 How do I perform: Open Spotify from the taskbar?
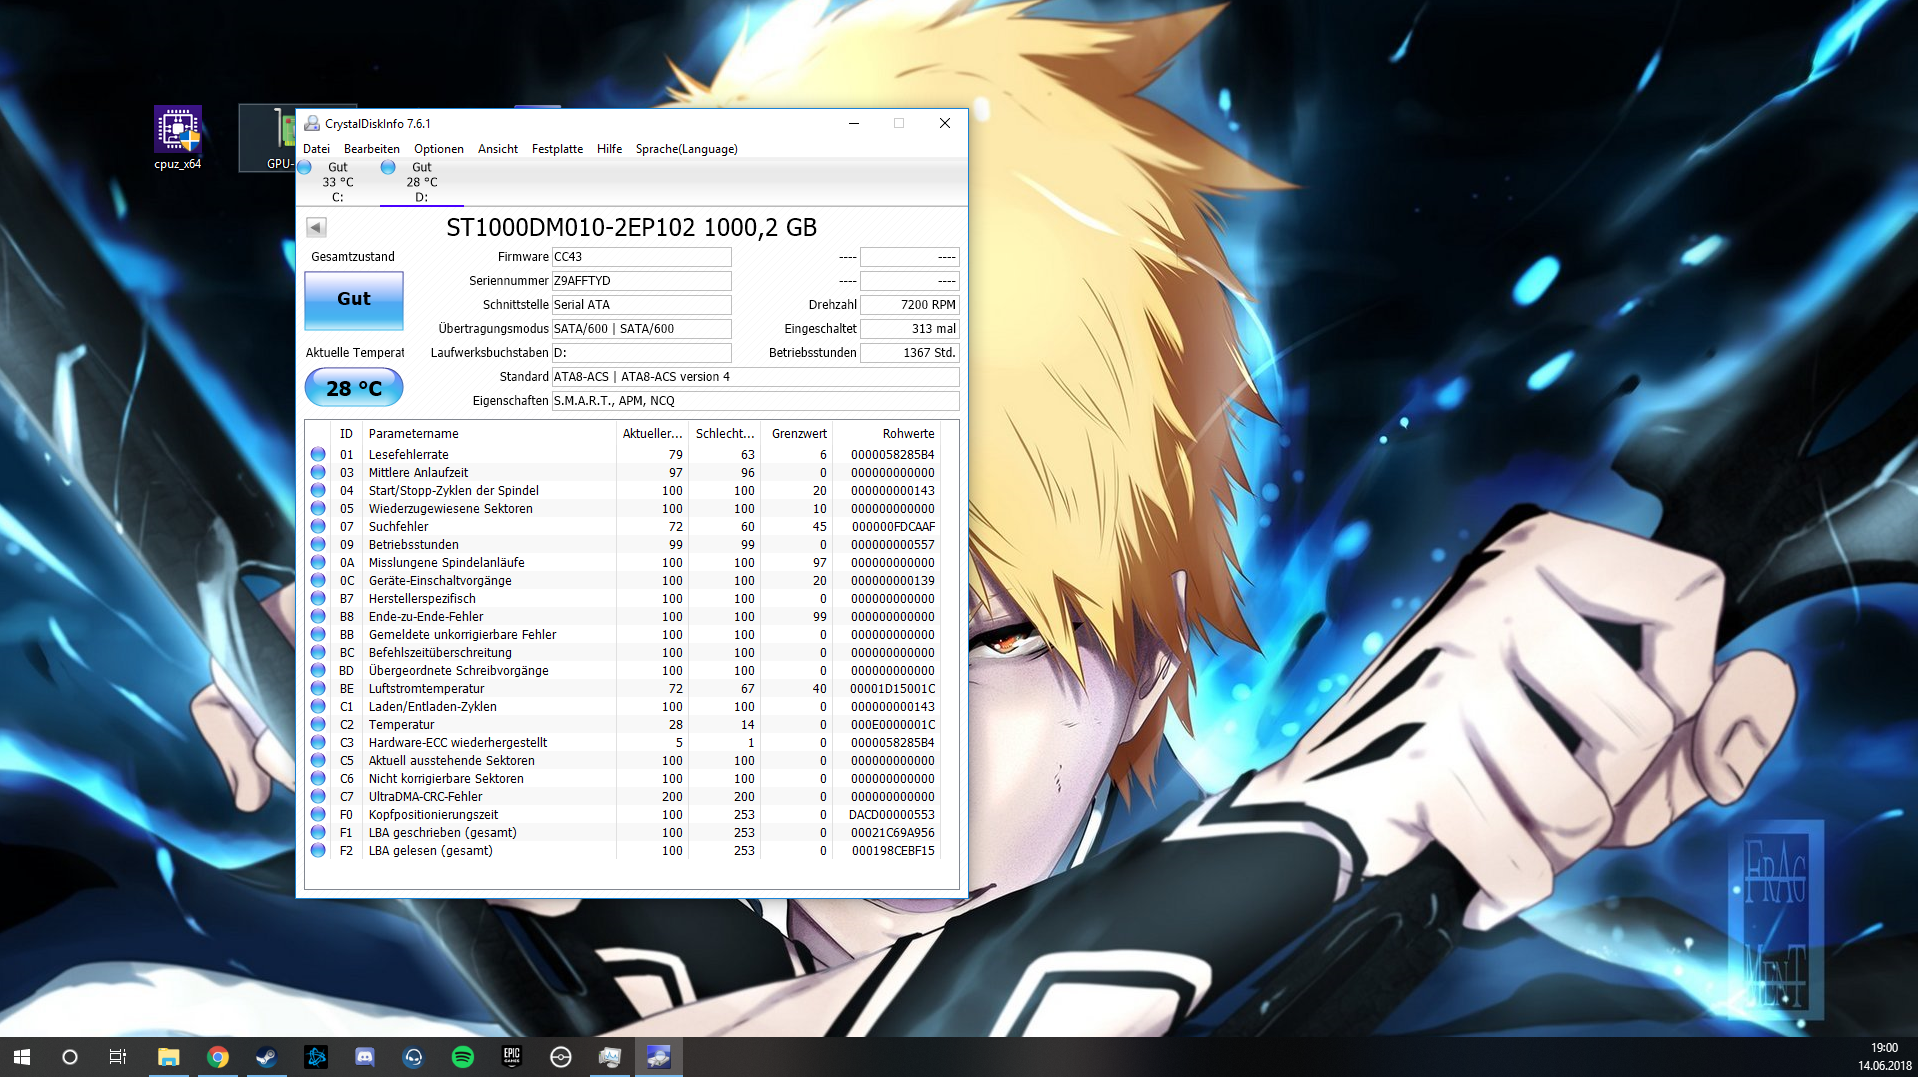[463, 1057]
